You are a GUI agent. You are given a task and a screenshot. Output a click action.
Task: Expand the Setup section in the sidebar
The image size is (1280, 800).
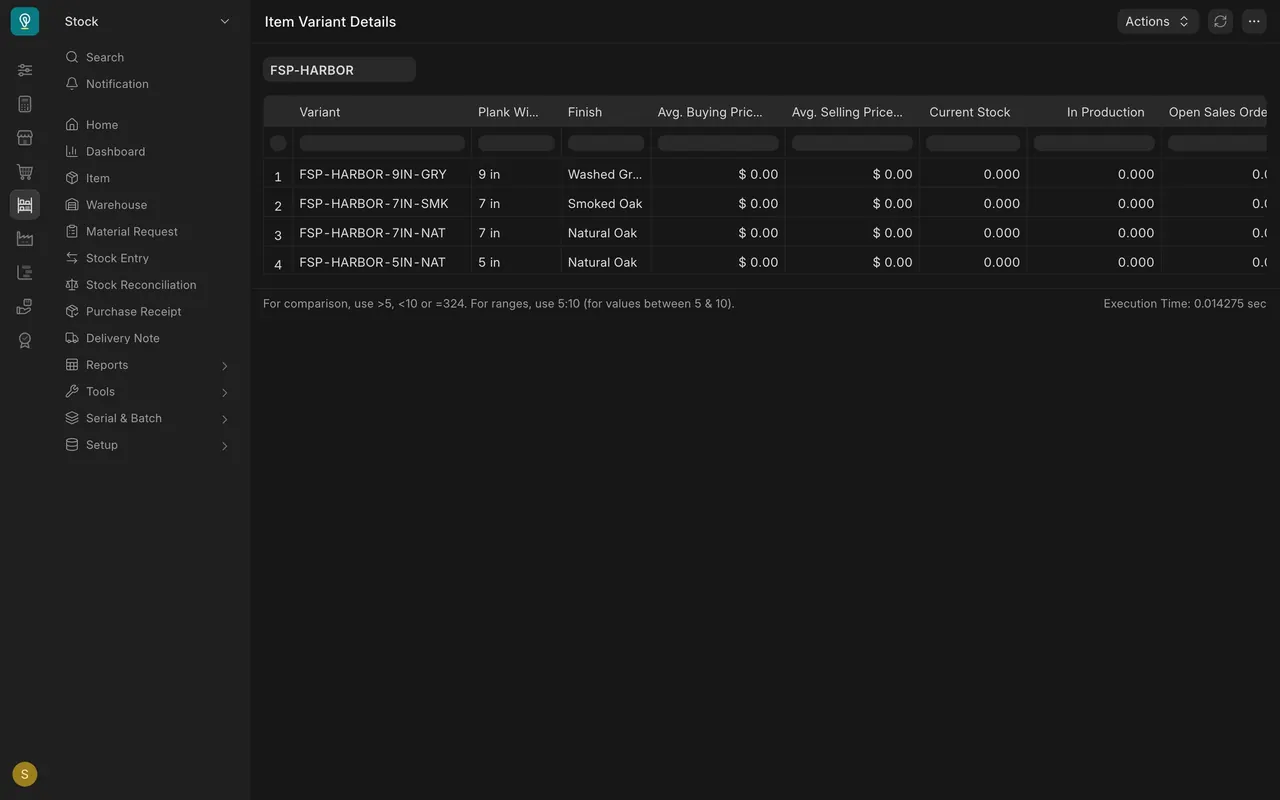[x=147, y=445]
